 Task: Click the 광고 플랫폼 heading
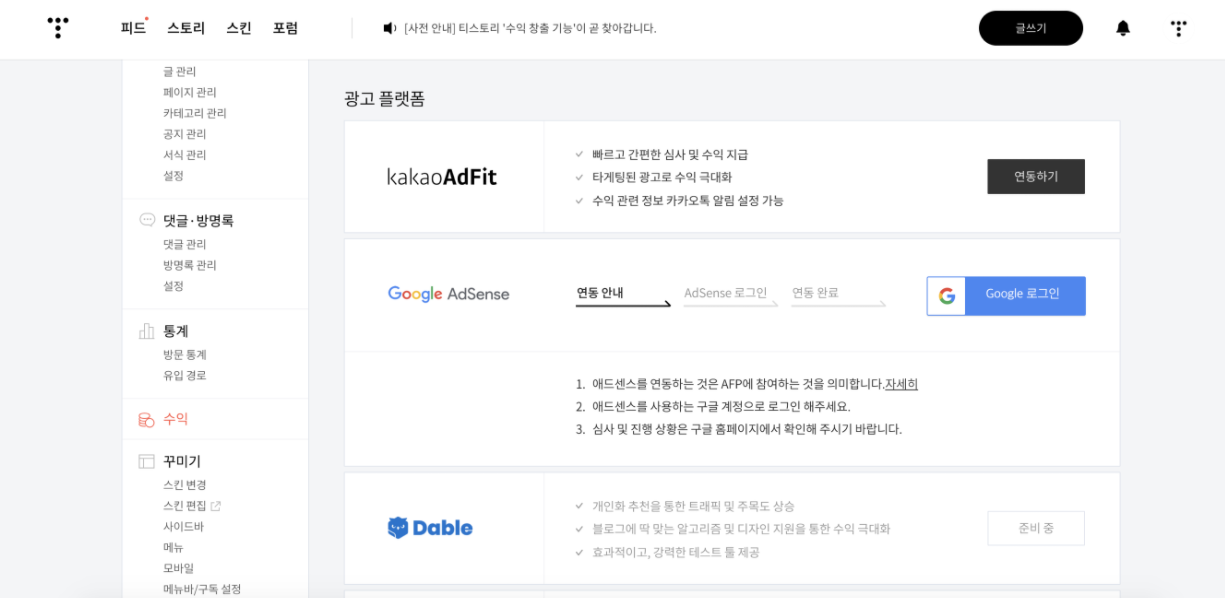(x=385, y=98)
